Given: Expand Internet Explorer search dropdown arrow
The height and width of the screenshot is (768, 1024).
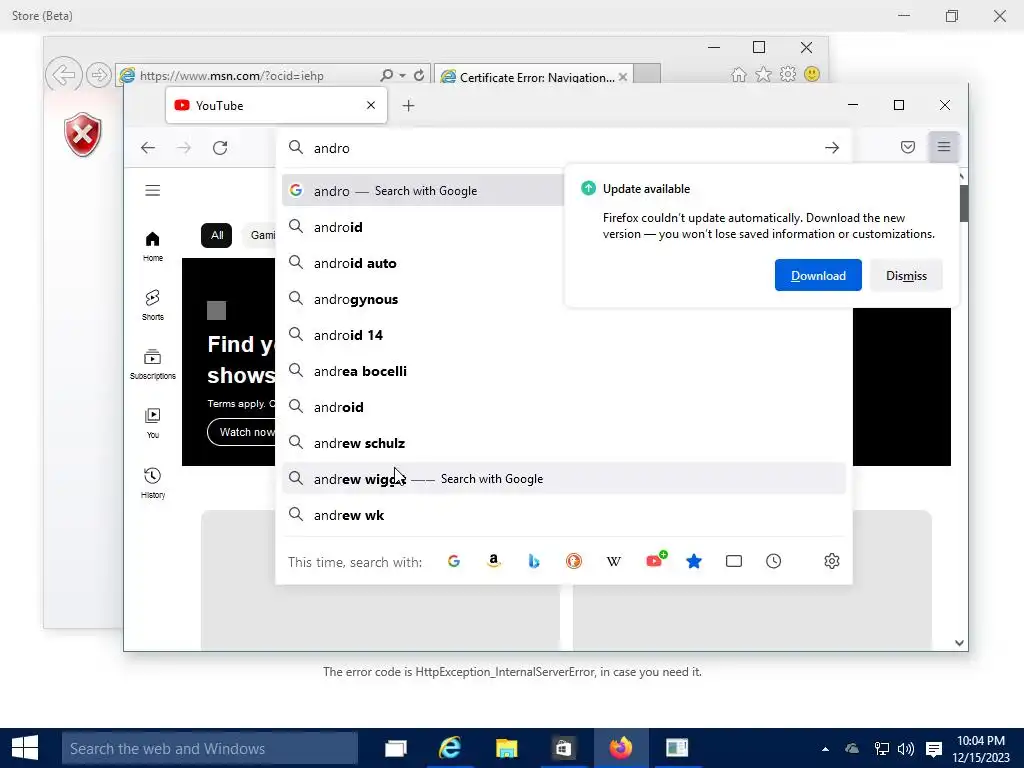Looking at the screenshot, I should click(402, 76).
